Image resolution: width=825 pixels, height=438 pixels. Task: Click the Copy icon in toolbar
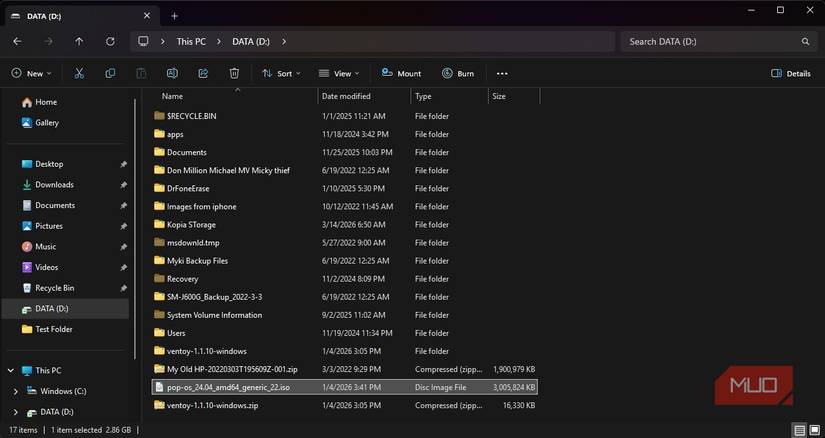[x=110, y=74]
